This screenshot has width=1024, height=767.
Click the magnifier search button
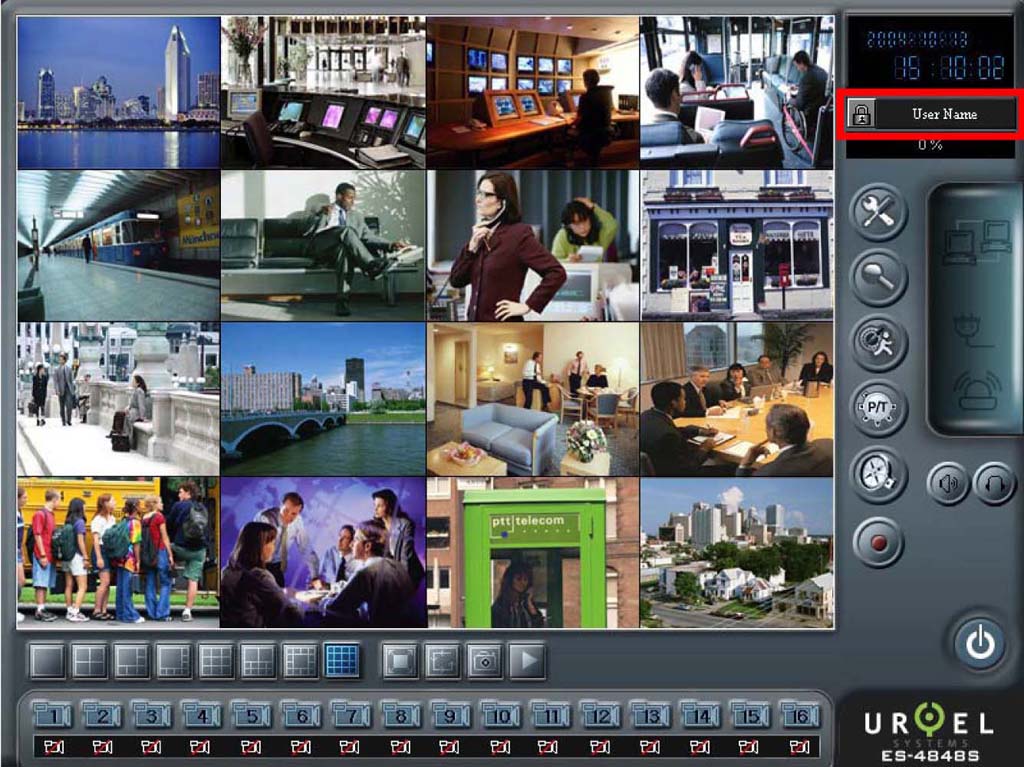coord(878,277)
